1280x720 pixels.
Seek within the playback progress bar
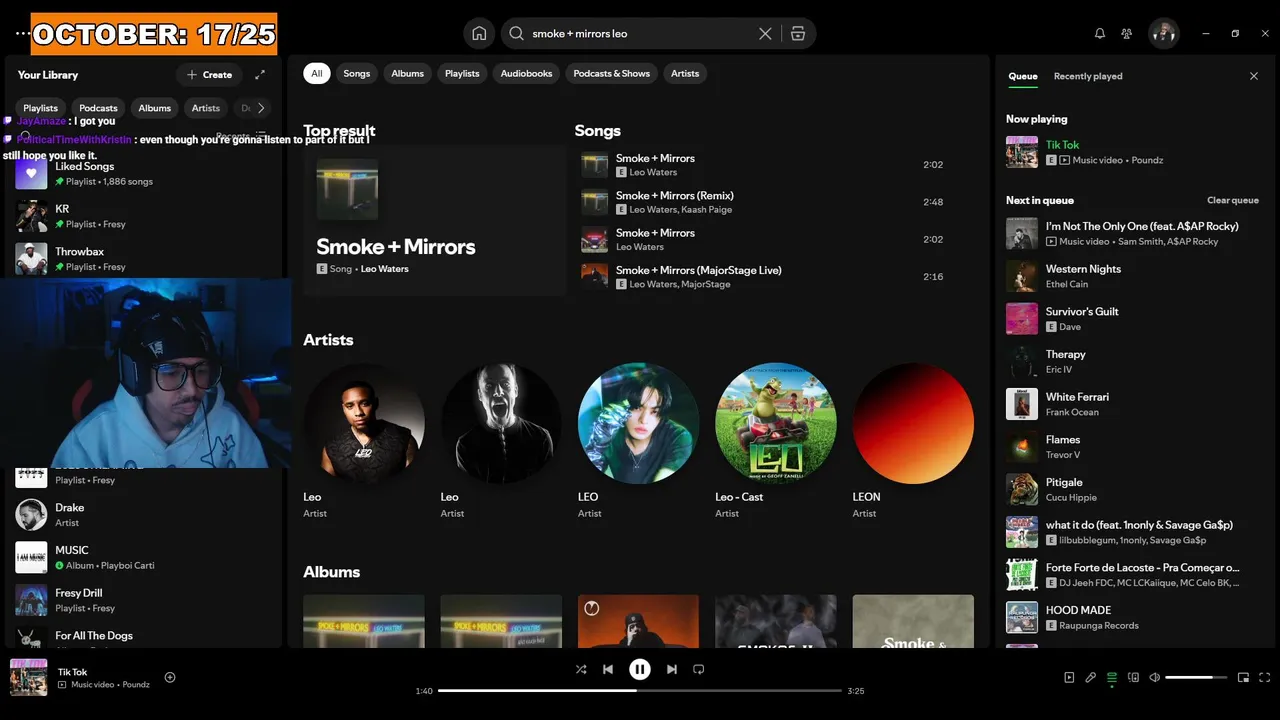640,691
